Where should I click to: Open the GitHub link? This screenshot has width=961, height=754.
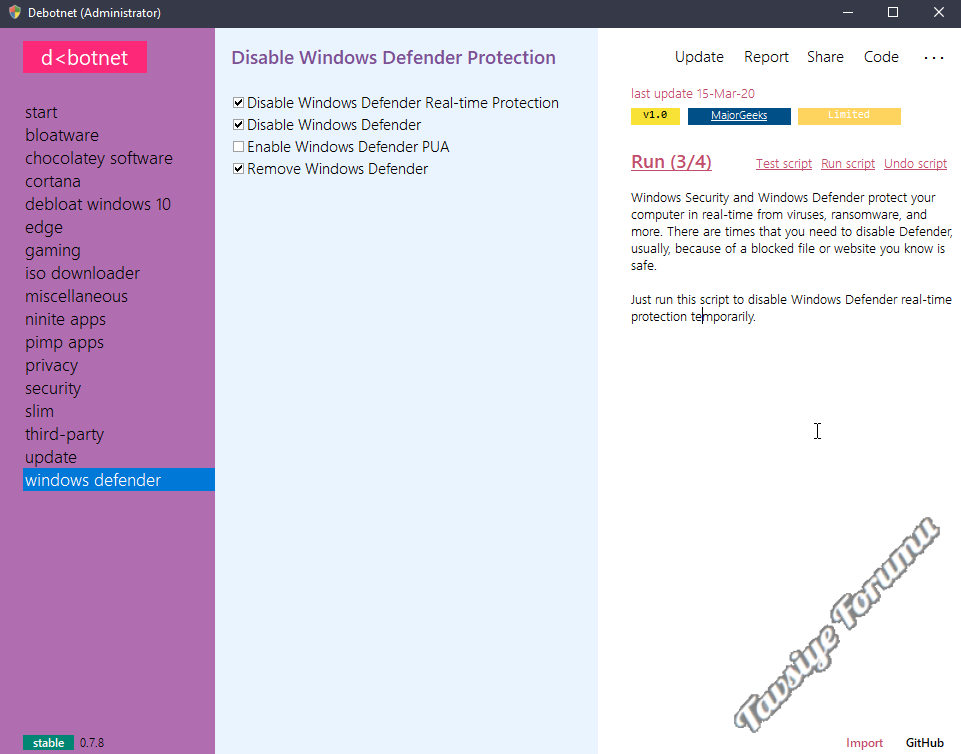924,743
